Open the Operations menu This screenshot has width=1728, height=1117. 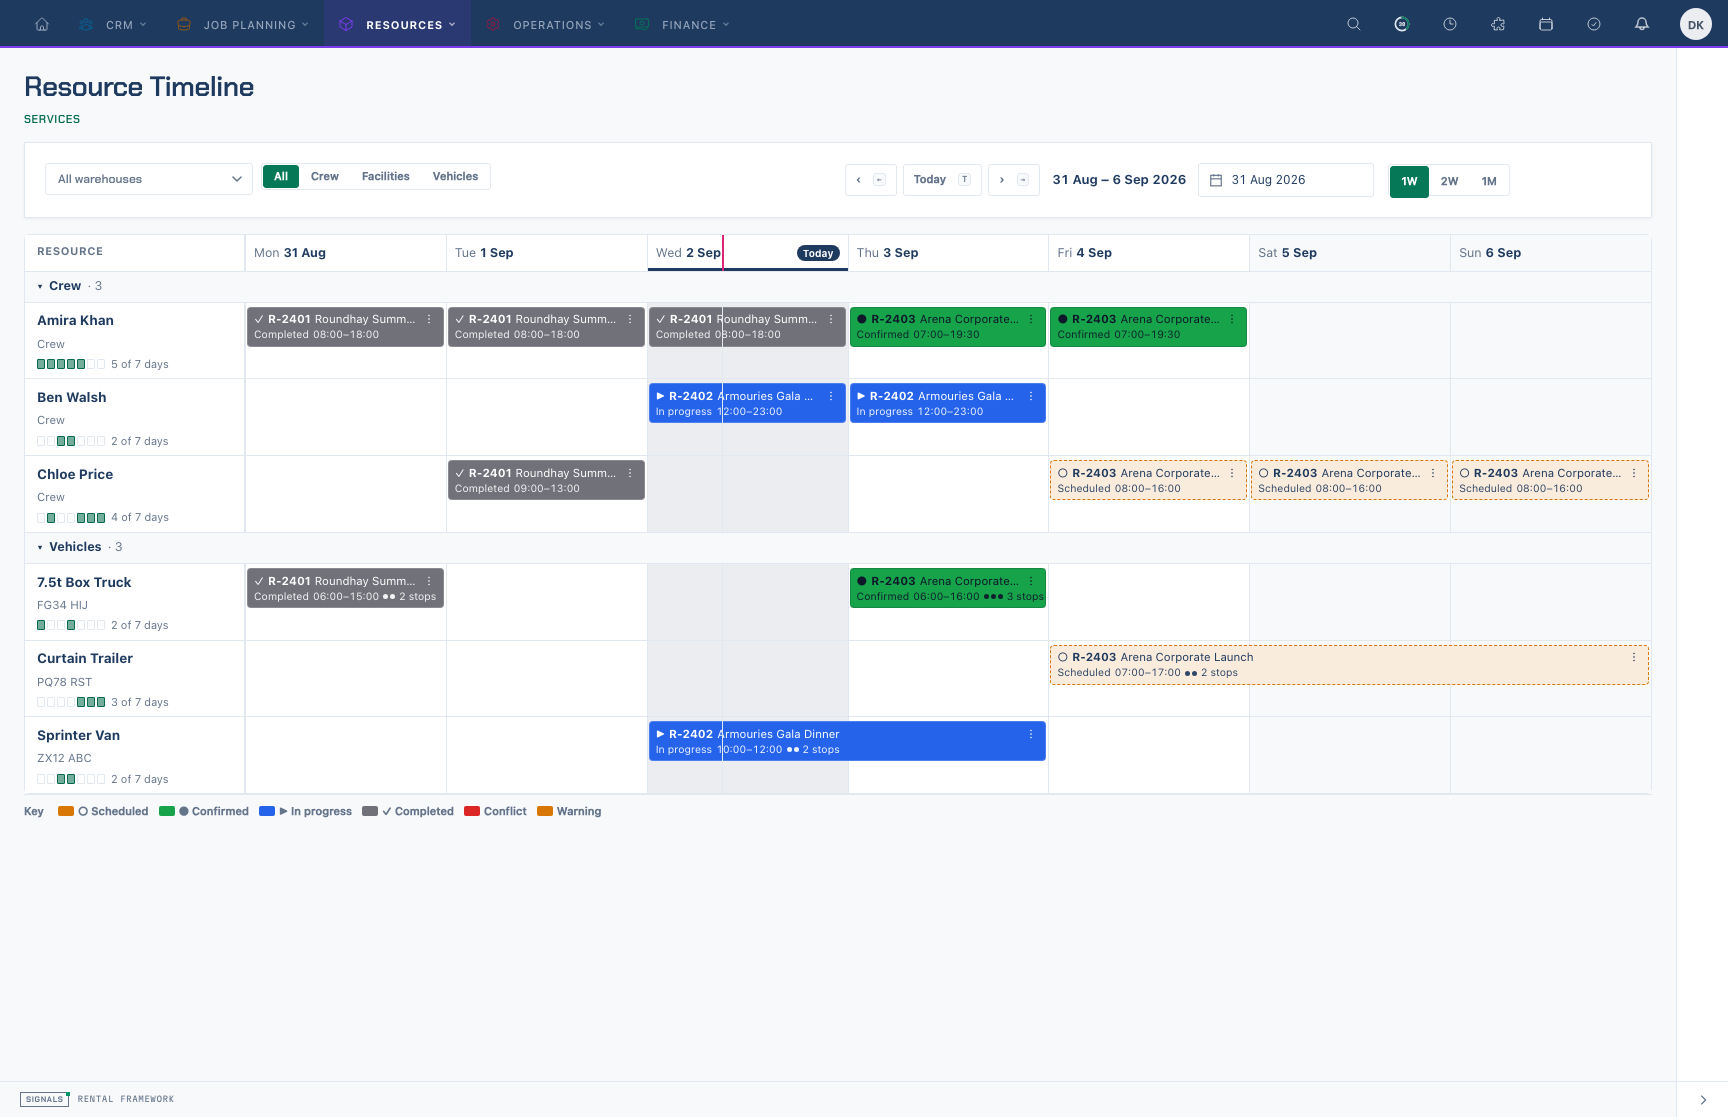click(546, 24)
